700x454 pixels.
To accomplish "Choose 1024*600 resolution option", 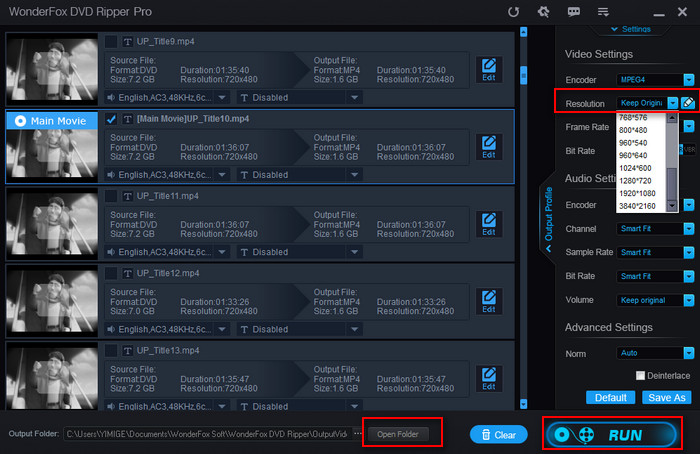I will [641, 168].
